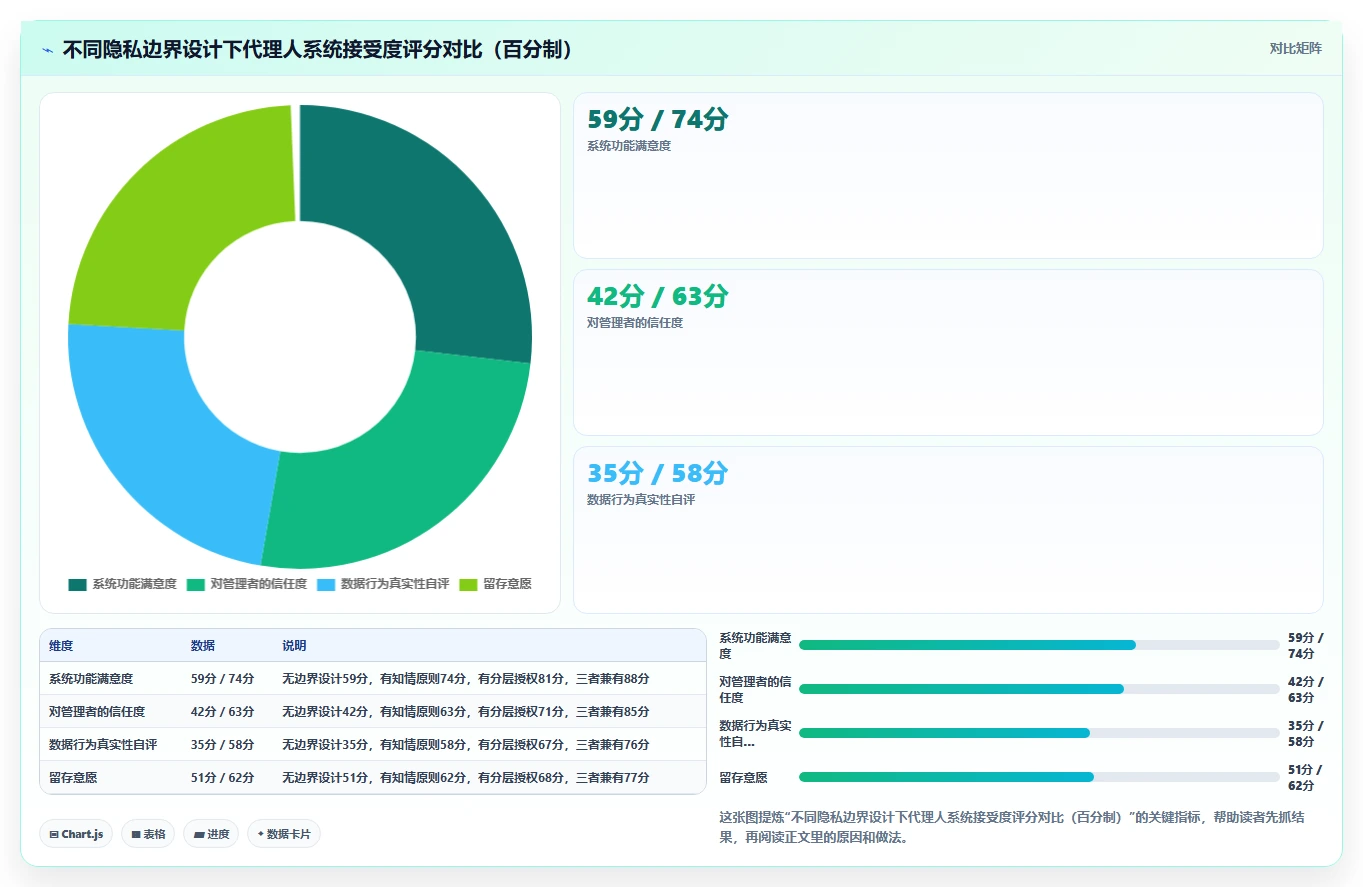
Task: Click the 表格 tag
Action: [148, 834]
